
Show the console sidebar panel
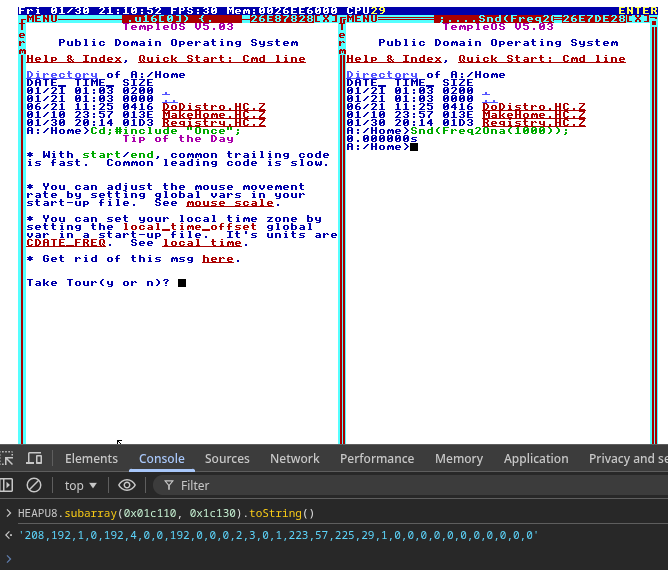(x=7, y=485)
